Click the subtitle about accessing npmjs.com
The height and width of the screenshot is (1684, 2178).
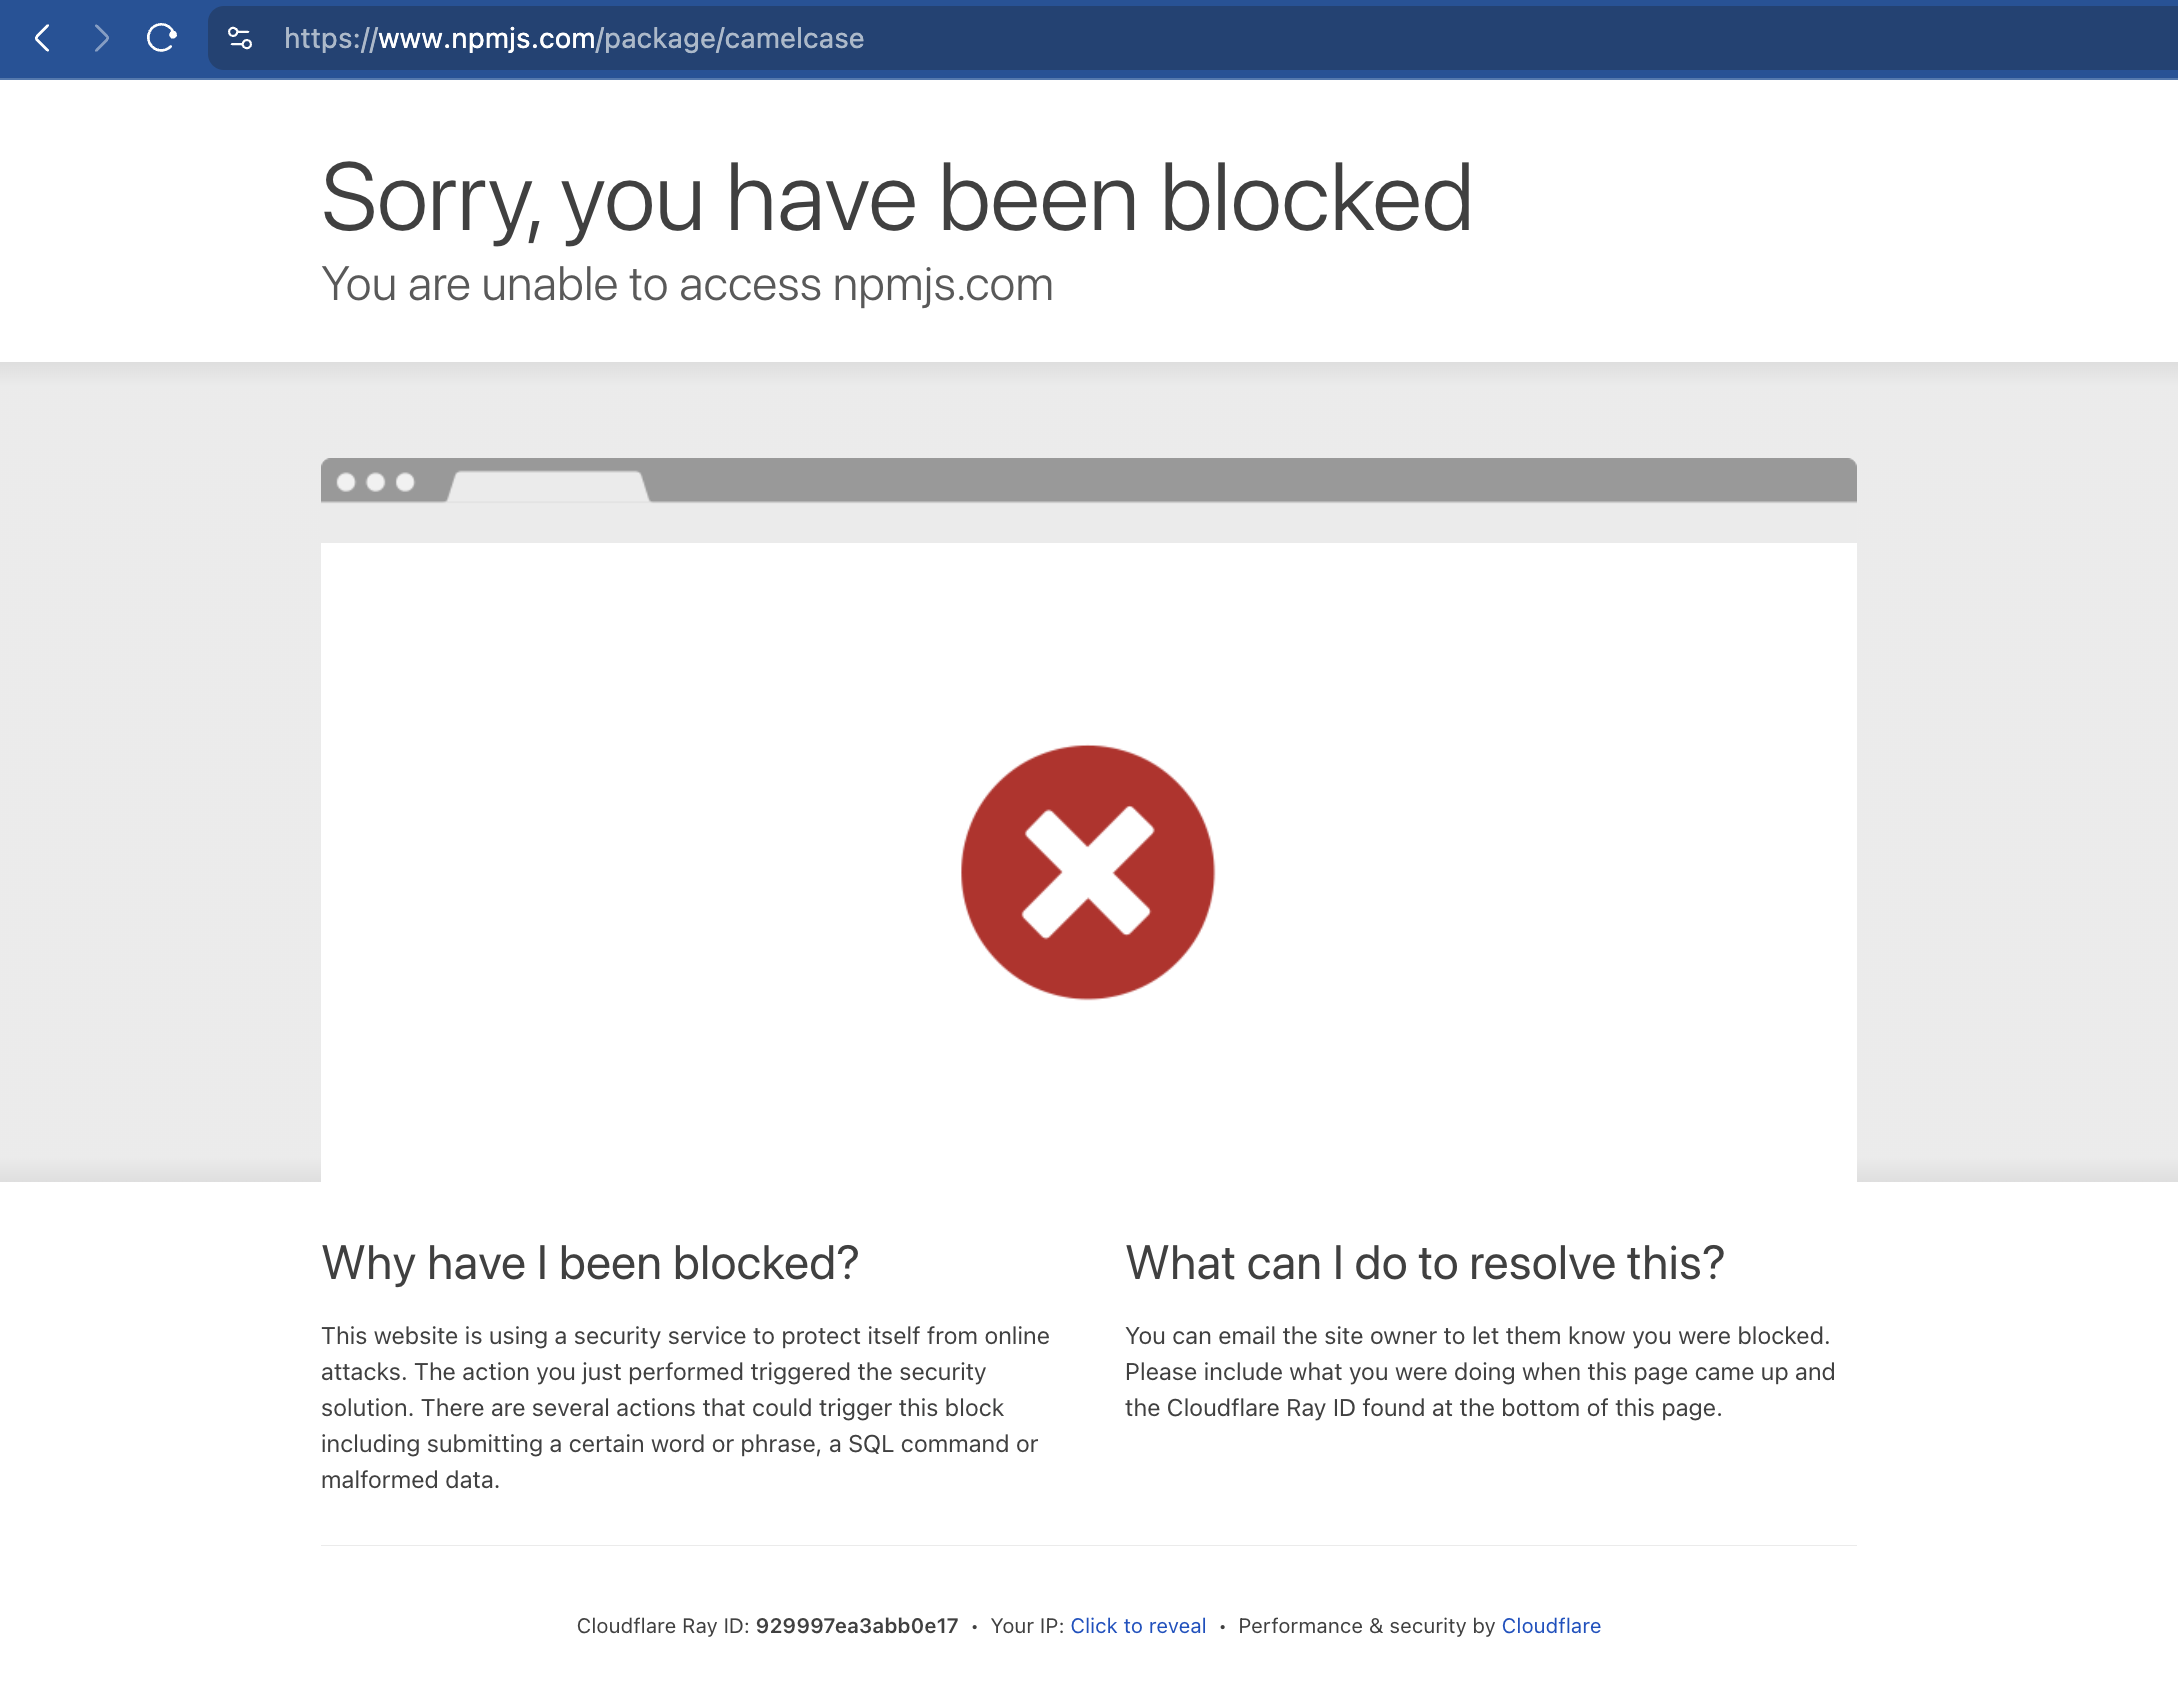click(686, 285)
